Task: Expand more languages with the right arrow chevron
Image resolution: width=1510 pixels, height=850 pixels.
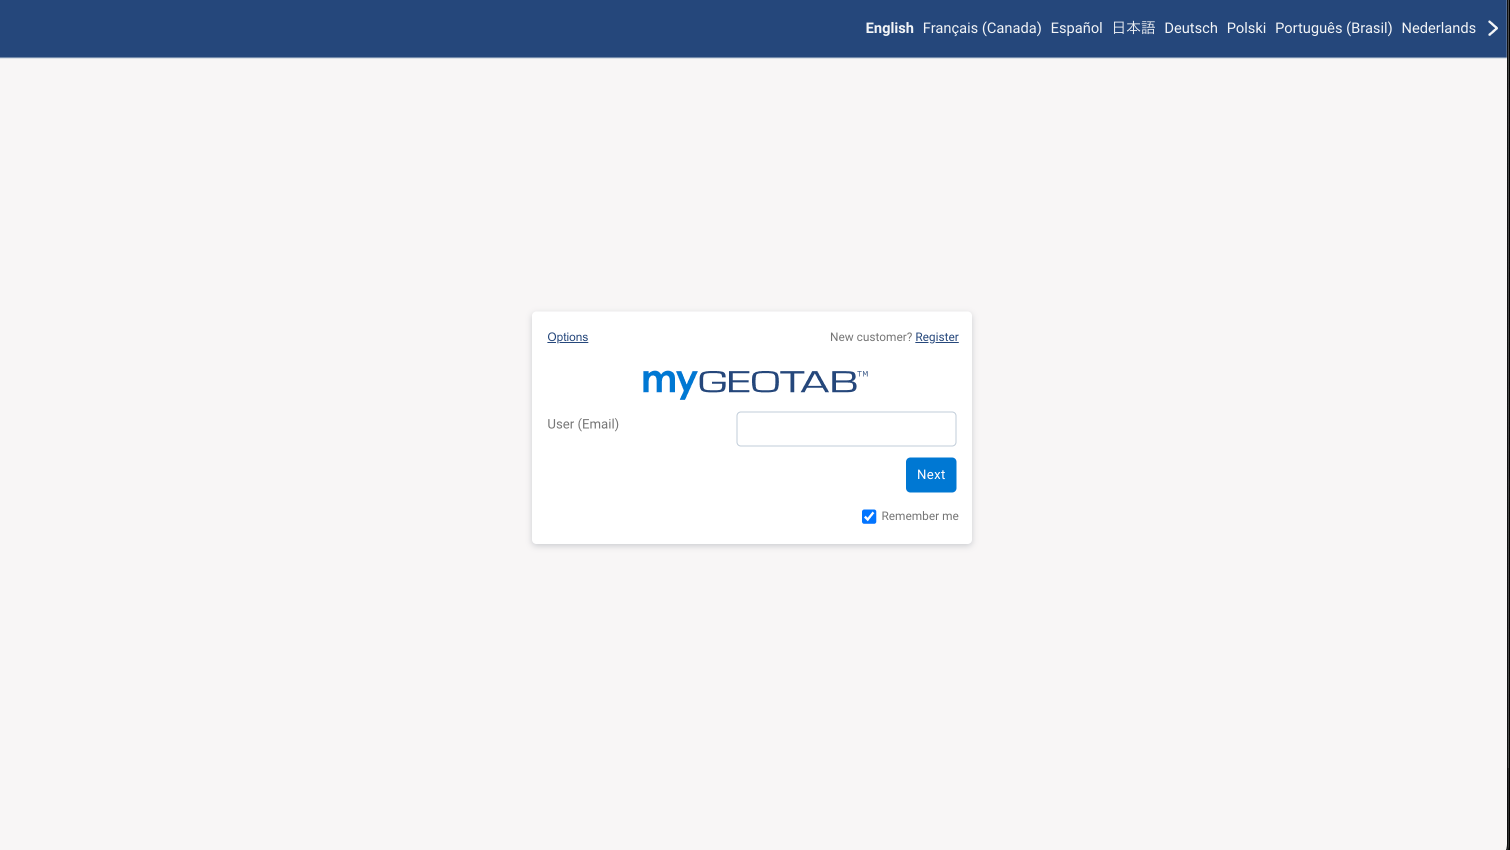Action: [1492, 28]
